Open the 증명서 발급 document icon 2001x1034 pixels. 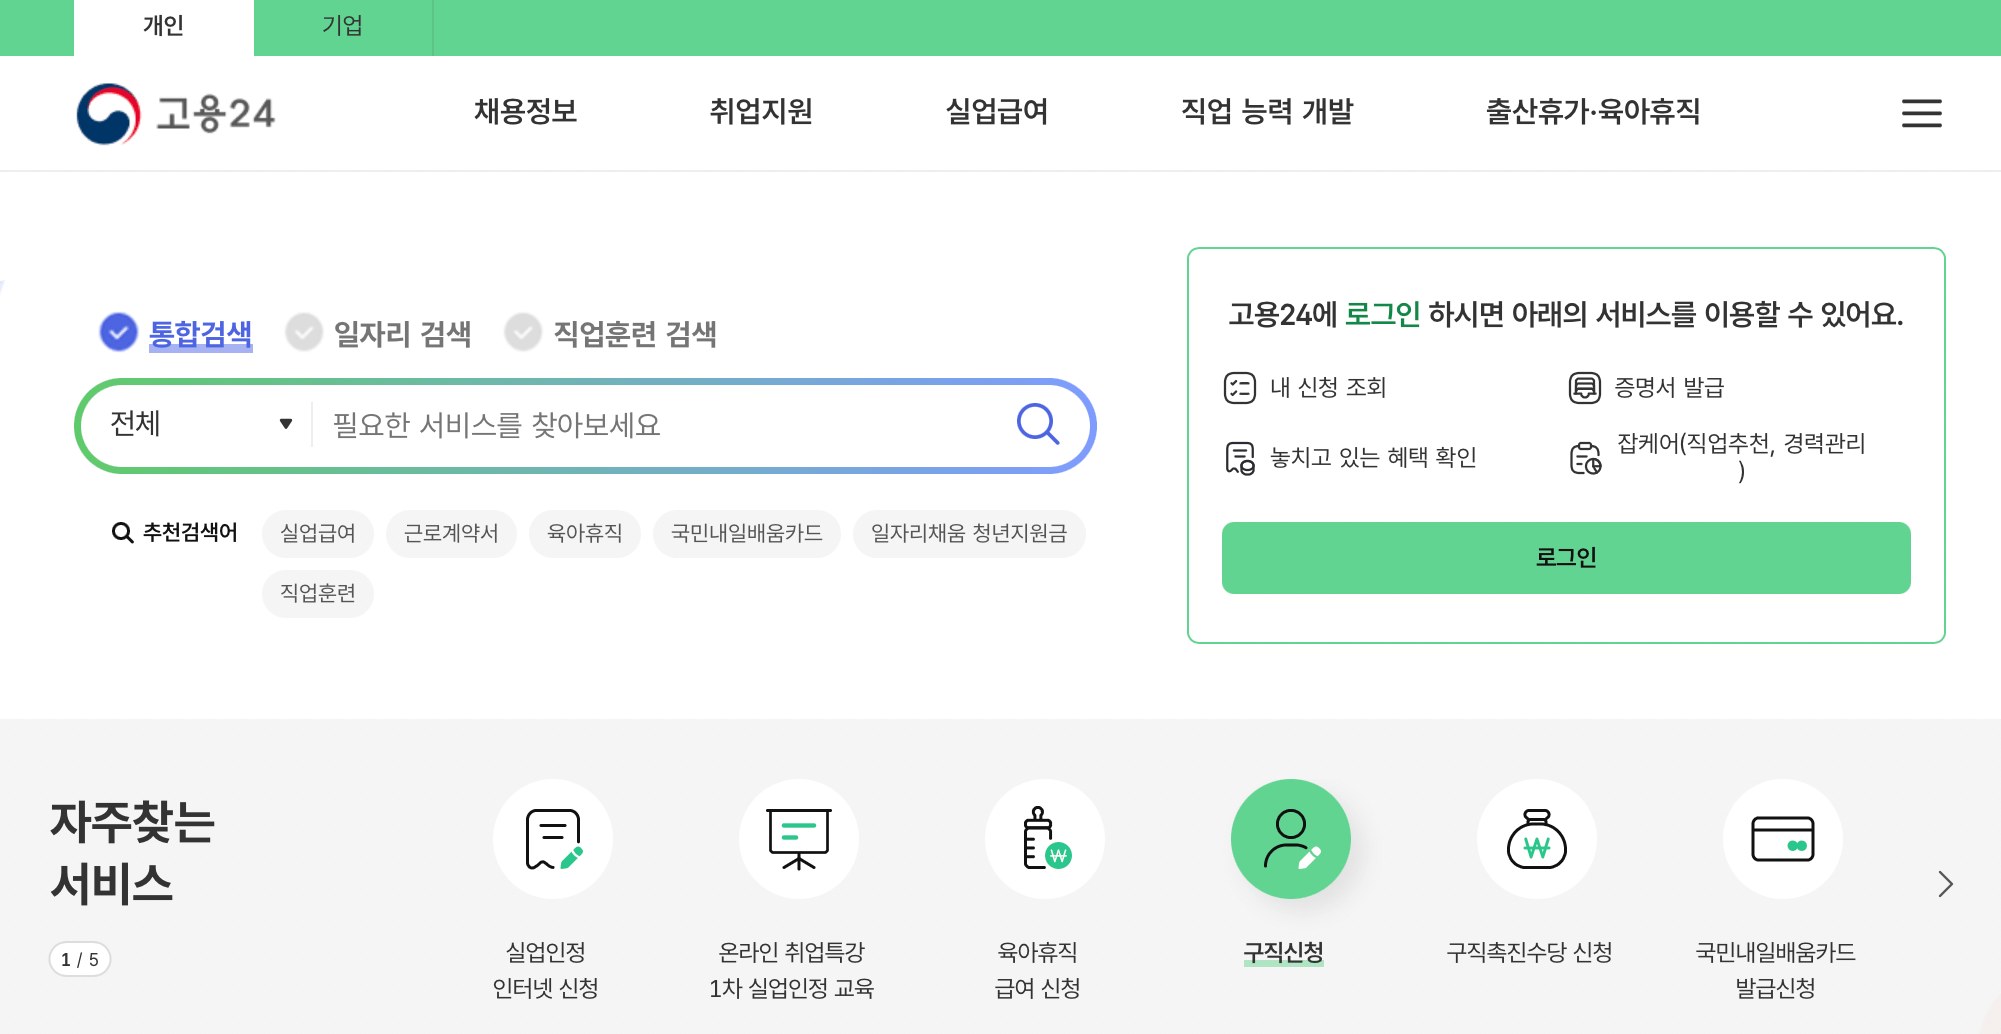(1586, 387)
